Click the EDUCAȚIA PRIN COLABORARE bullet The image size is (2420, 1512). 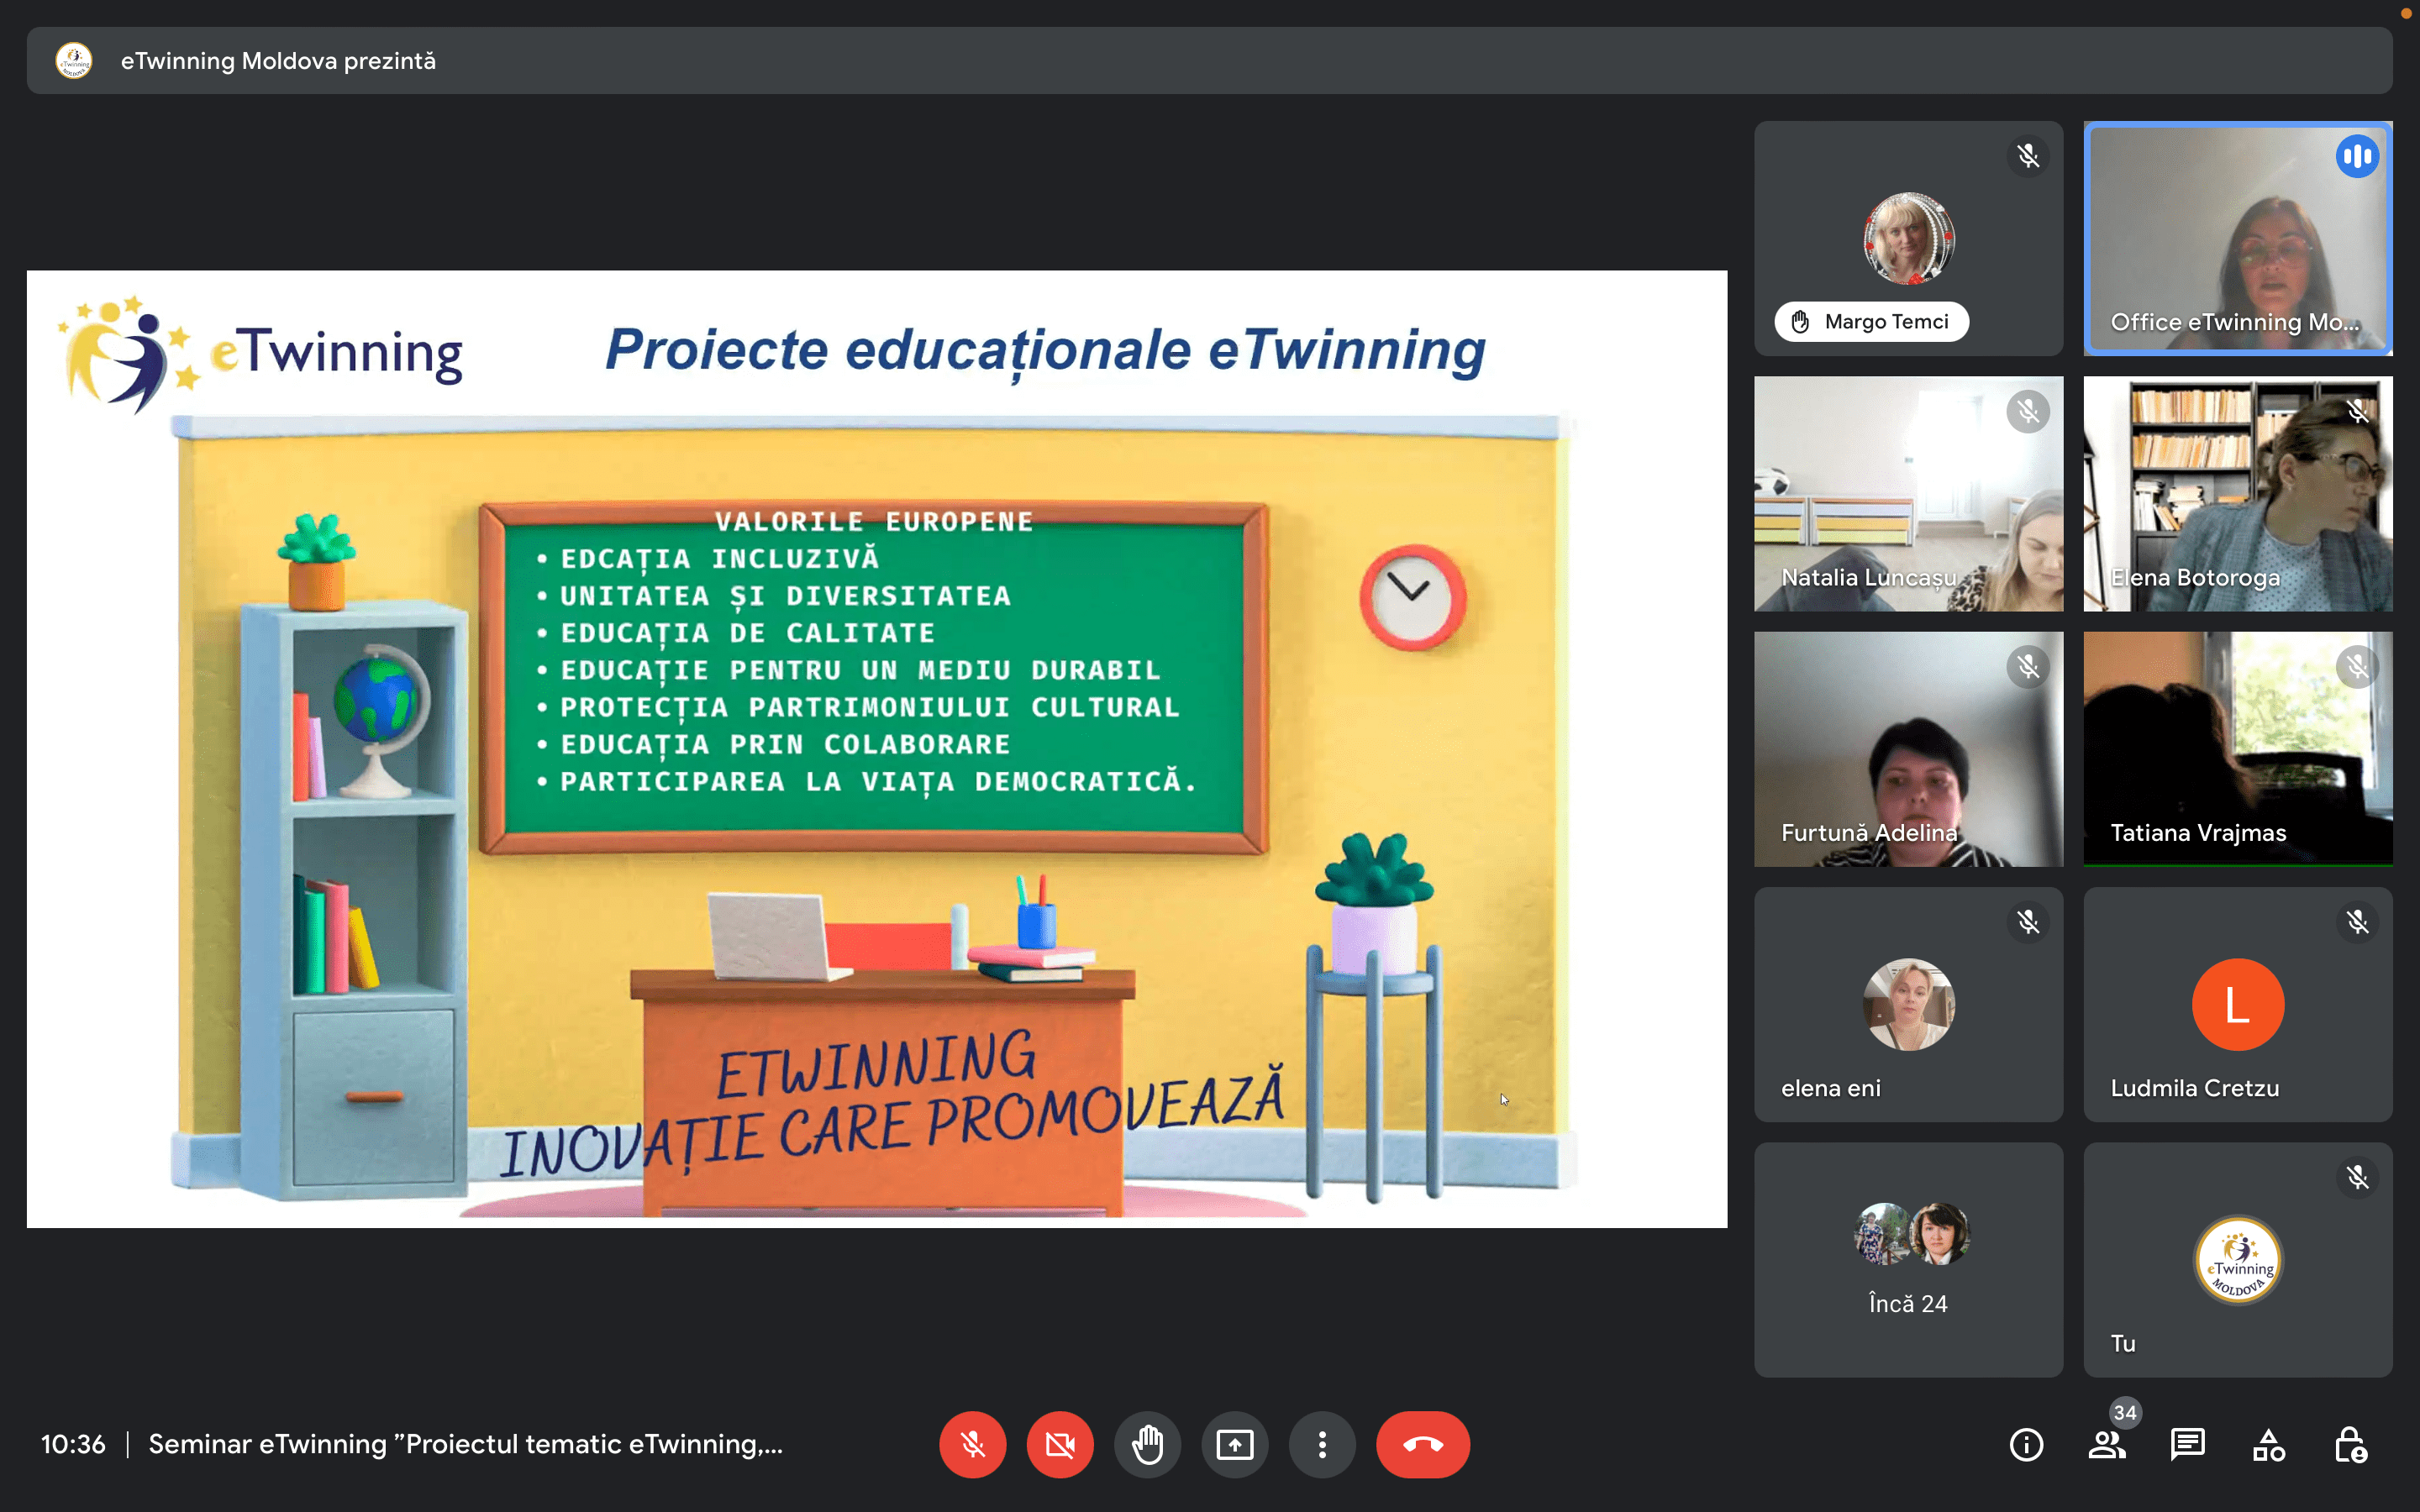(785, 744)
